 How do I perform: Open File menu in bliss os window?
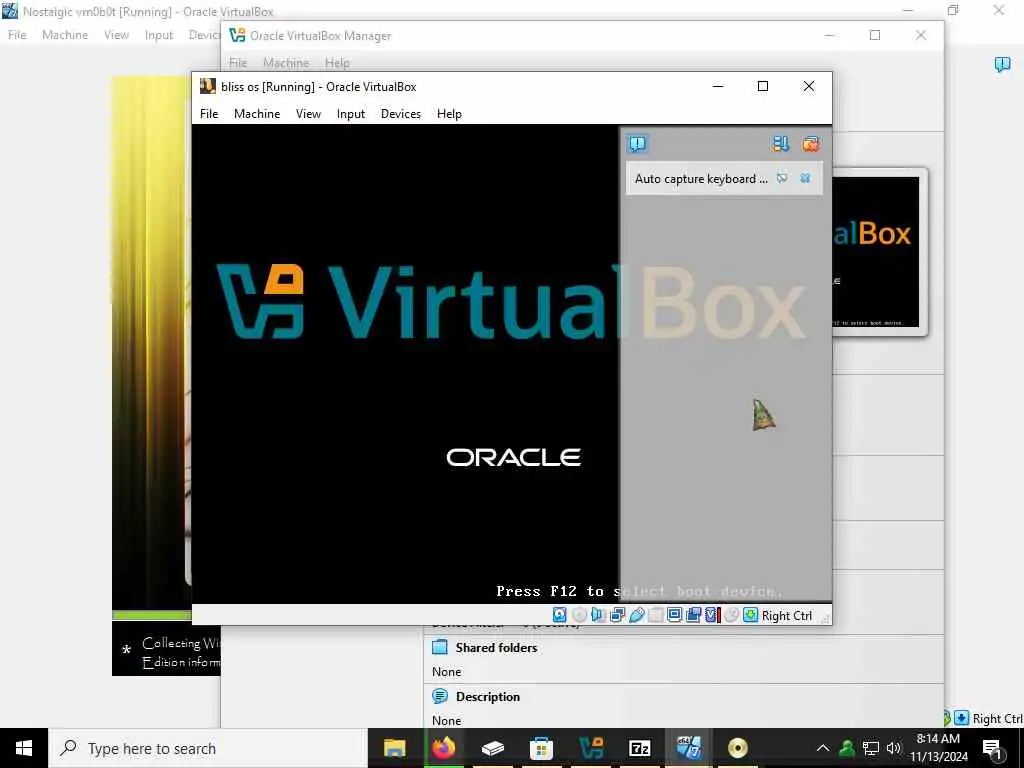coord(209,114)
